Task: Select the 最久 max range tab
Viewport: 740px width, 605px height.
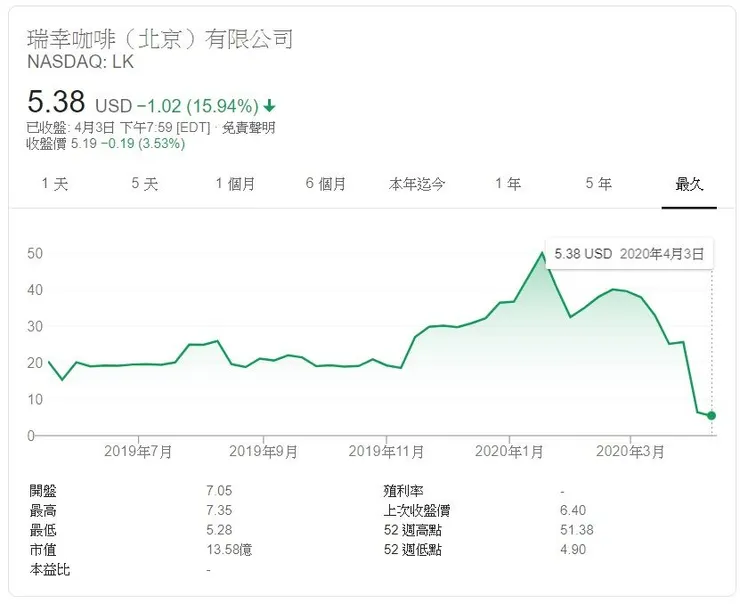Action: [x=689, y=184]
